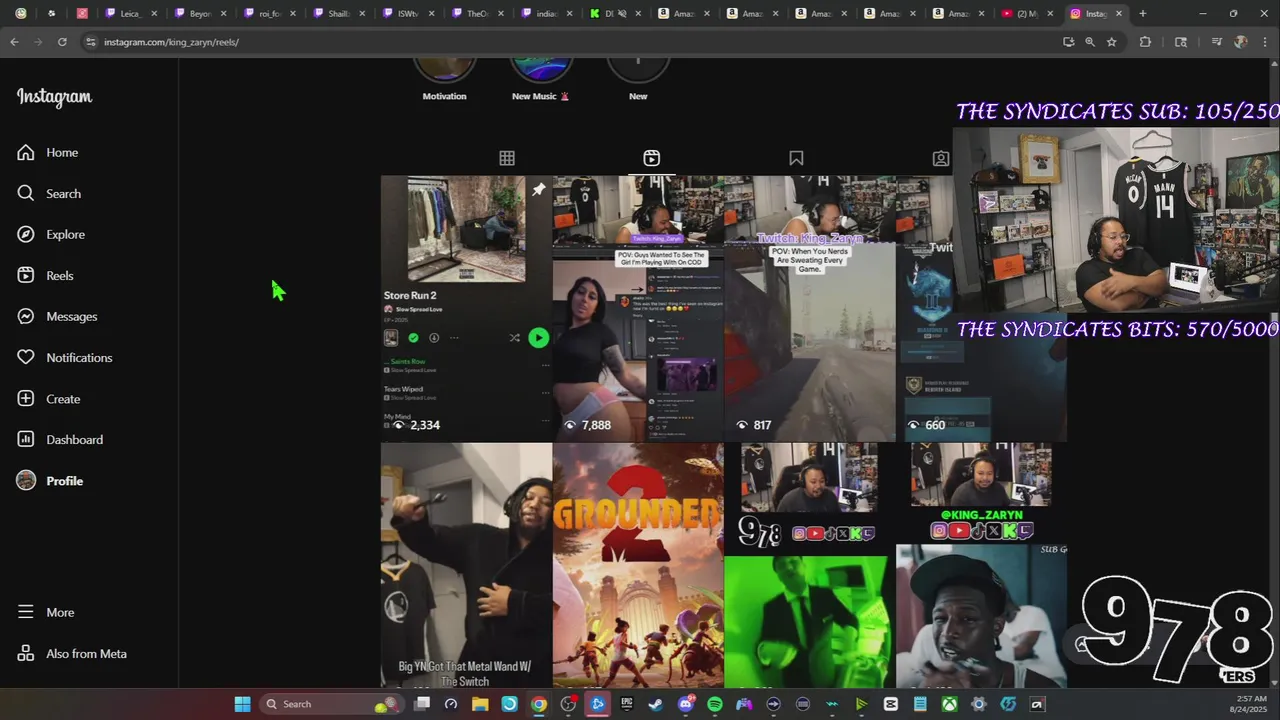Bookmark this page with star icon
This screenshot has width=1280, height=720.
tap(1111, 42)
